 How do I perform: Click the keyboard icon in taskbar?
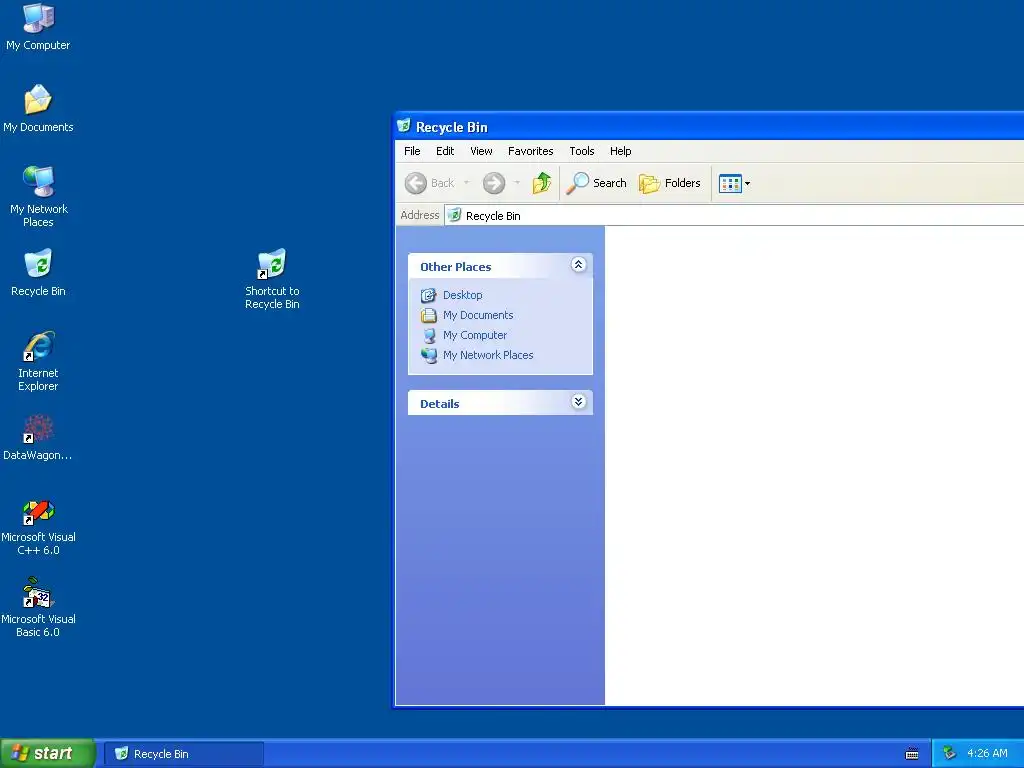pos(912,754)
